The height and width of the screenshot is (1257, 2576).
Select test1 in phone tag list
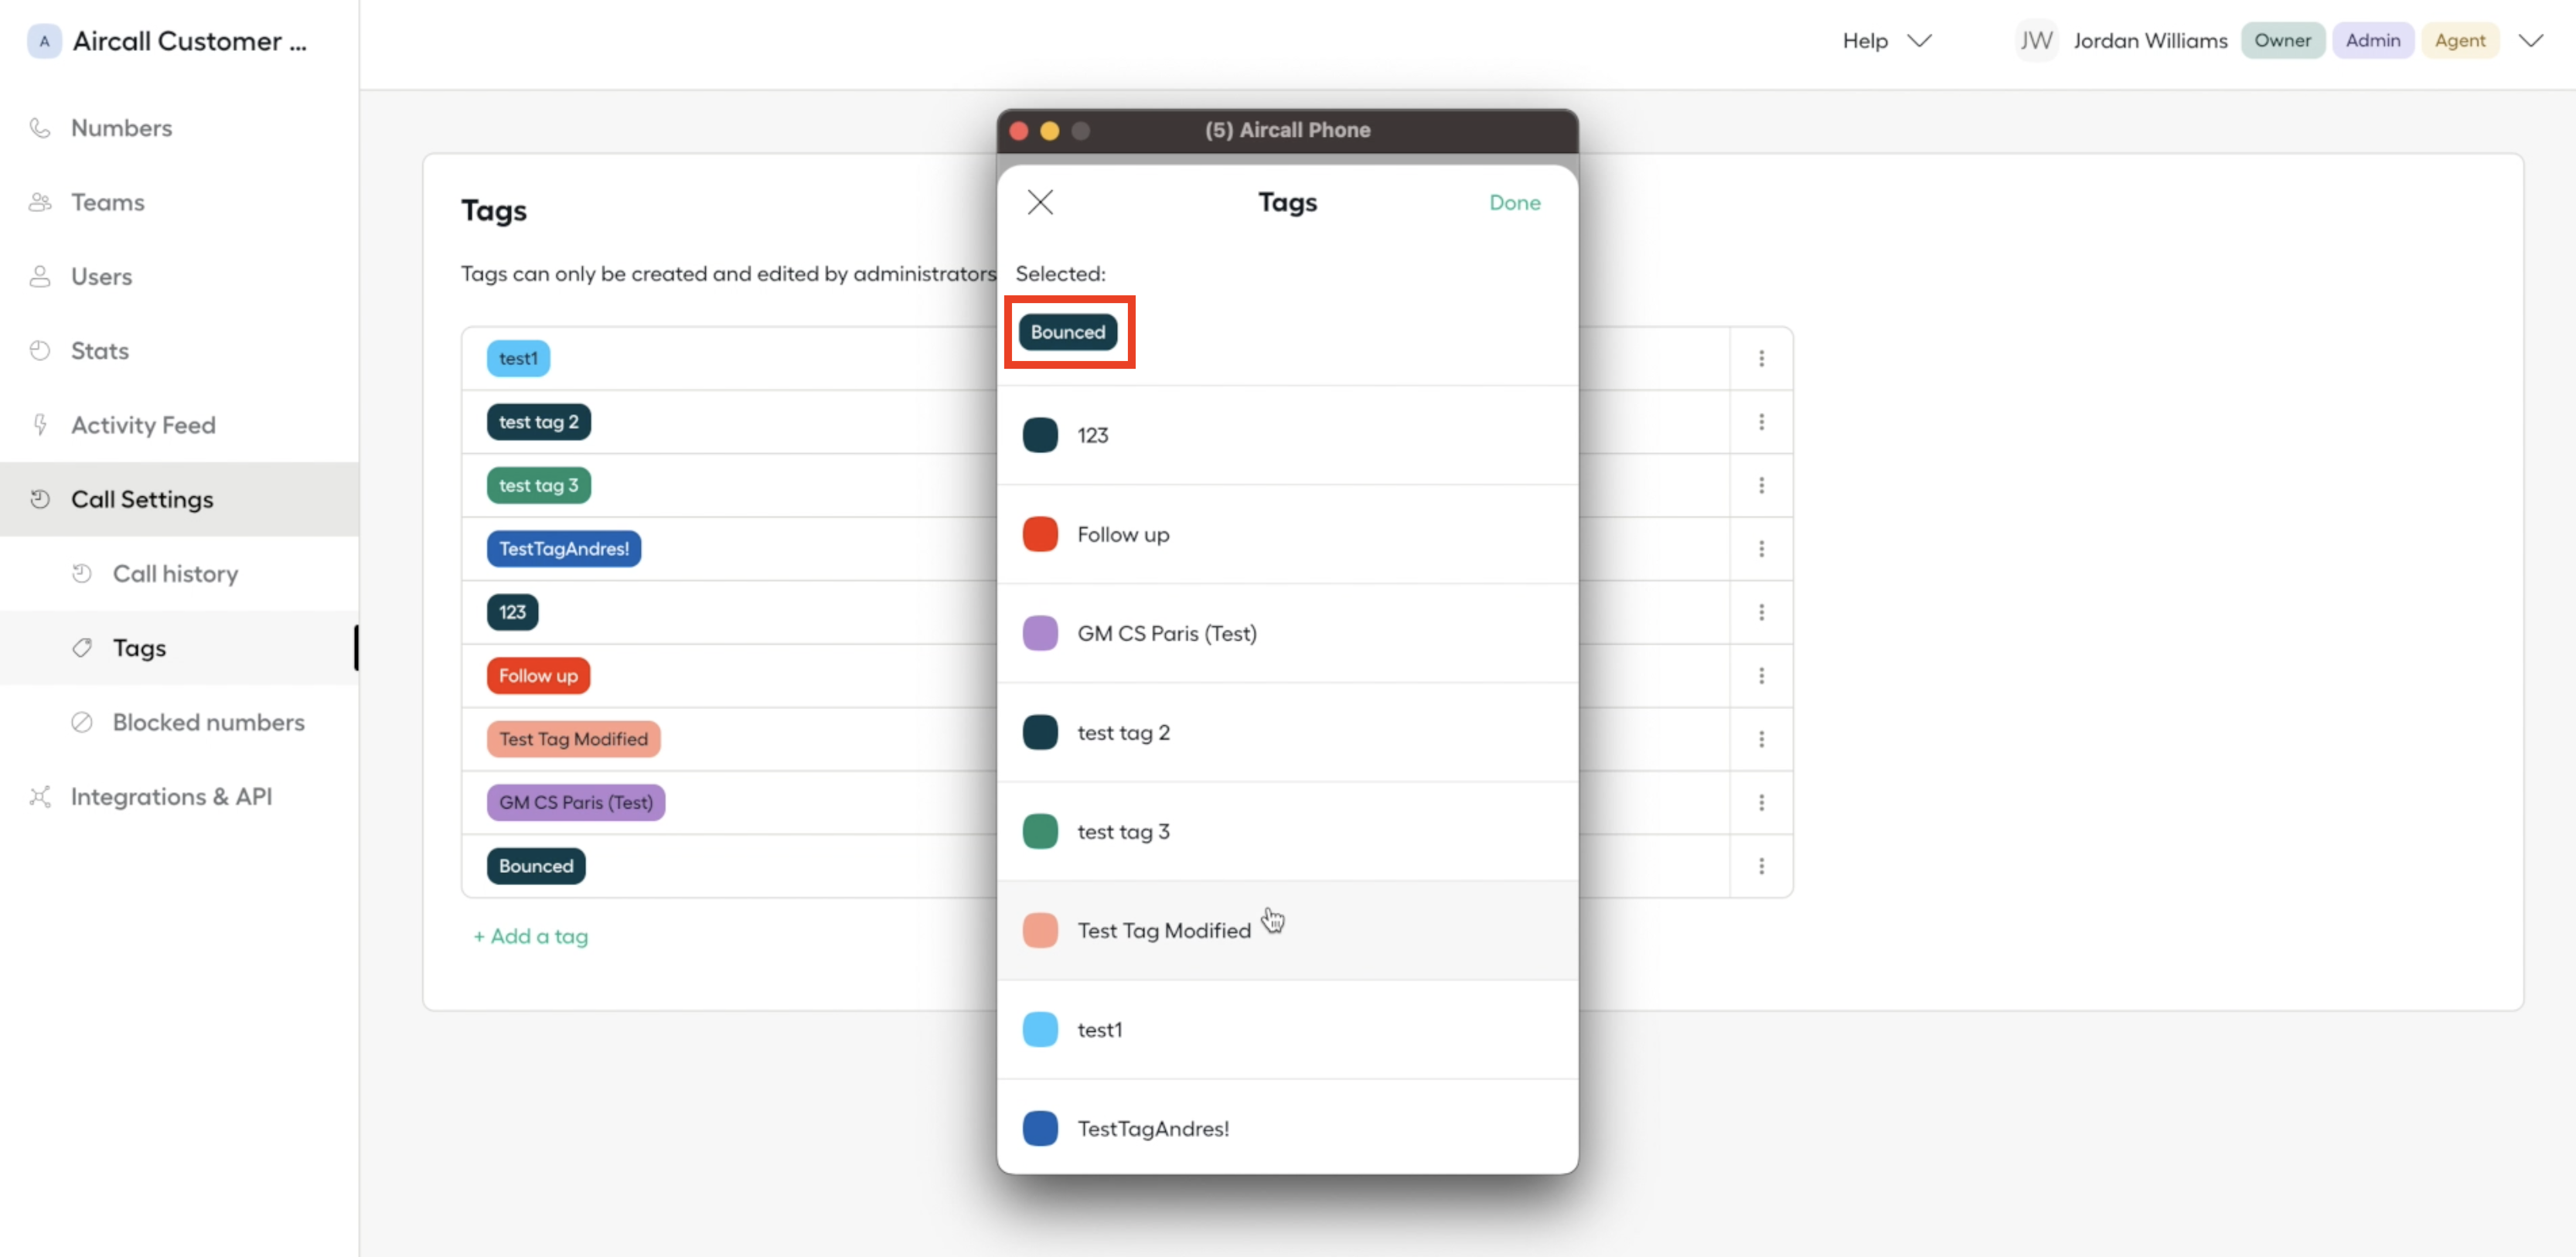pos(1287,1029)
